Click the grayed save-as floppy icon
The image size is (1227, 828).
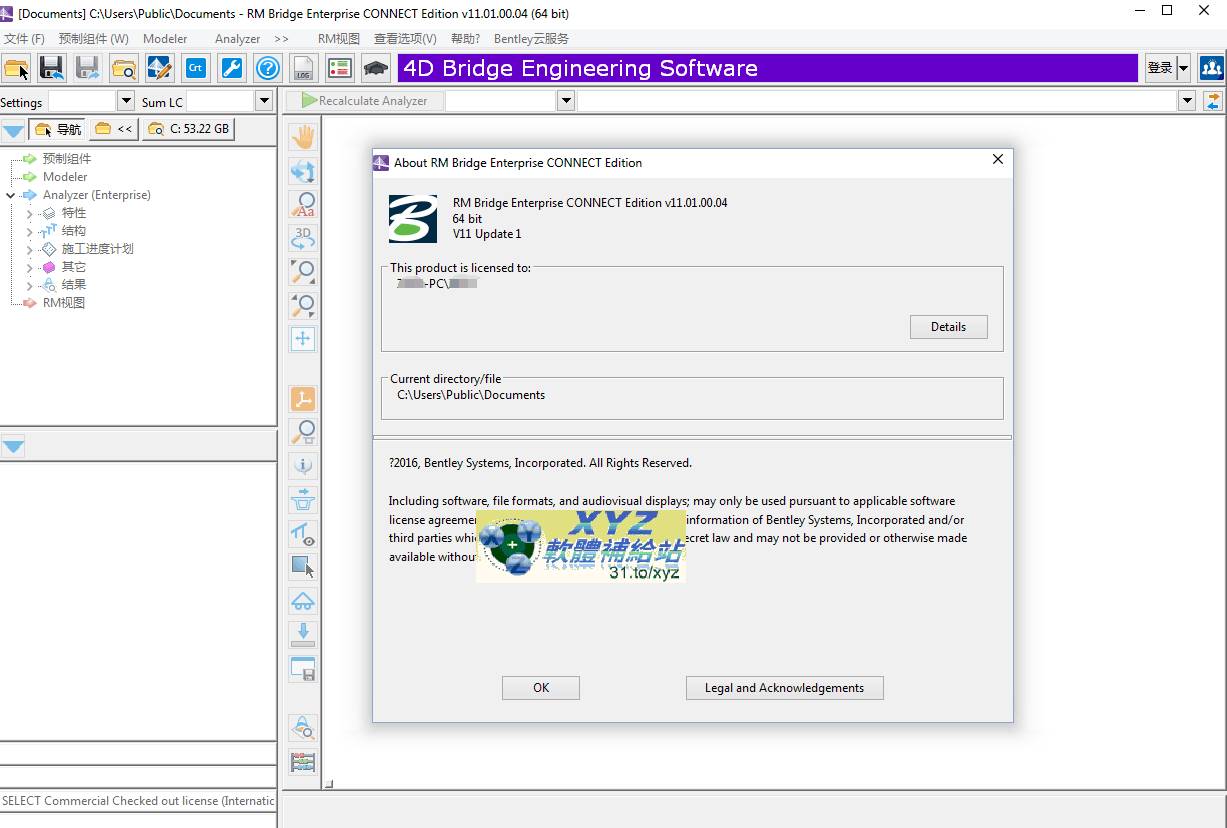(88, 68)
